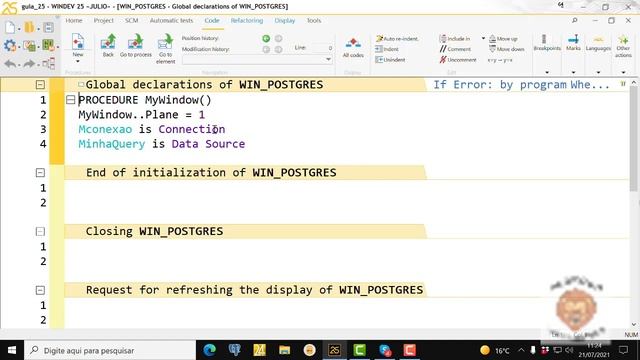
Task: Unindent the selected code line
Action: tap(390, 60)
